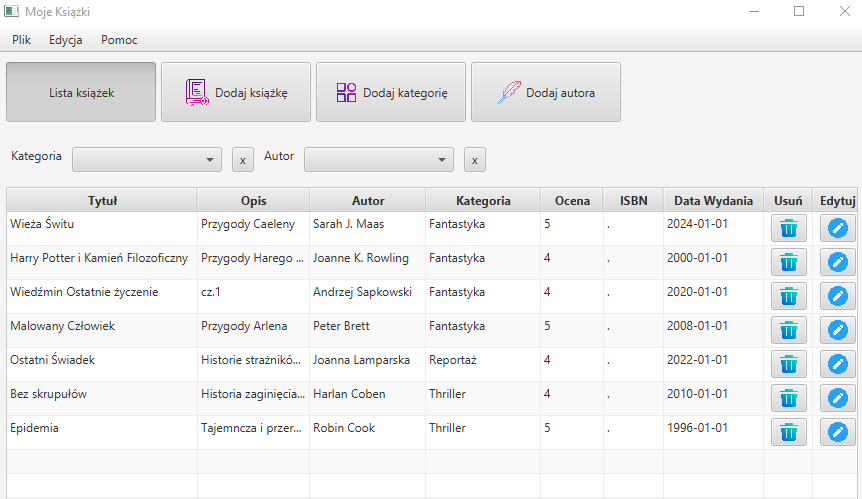Click the Dodaj kategorię button
This screenshot has width=862, height=499.
391,93
